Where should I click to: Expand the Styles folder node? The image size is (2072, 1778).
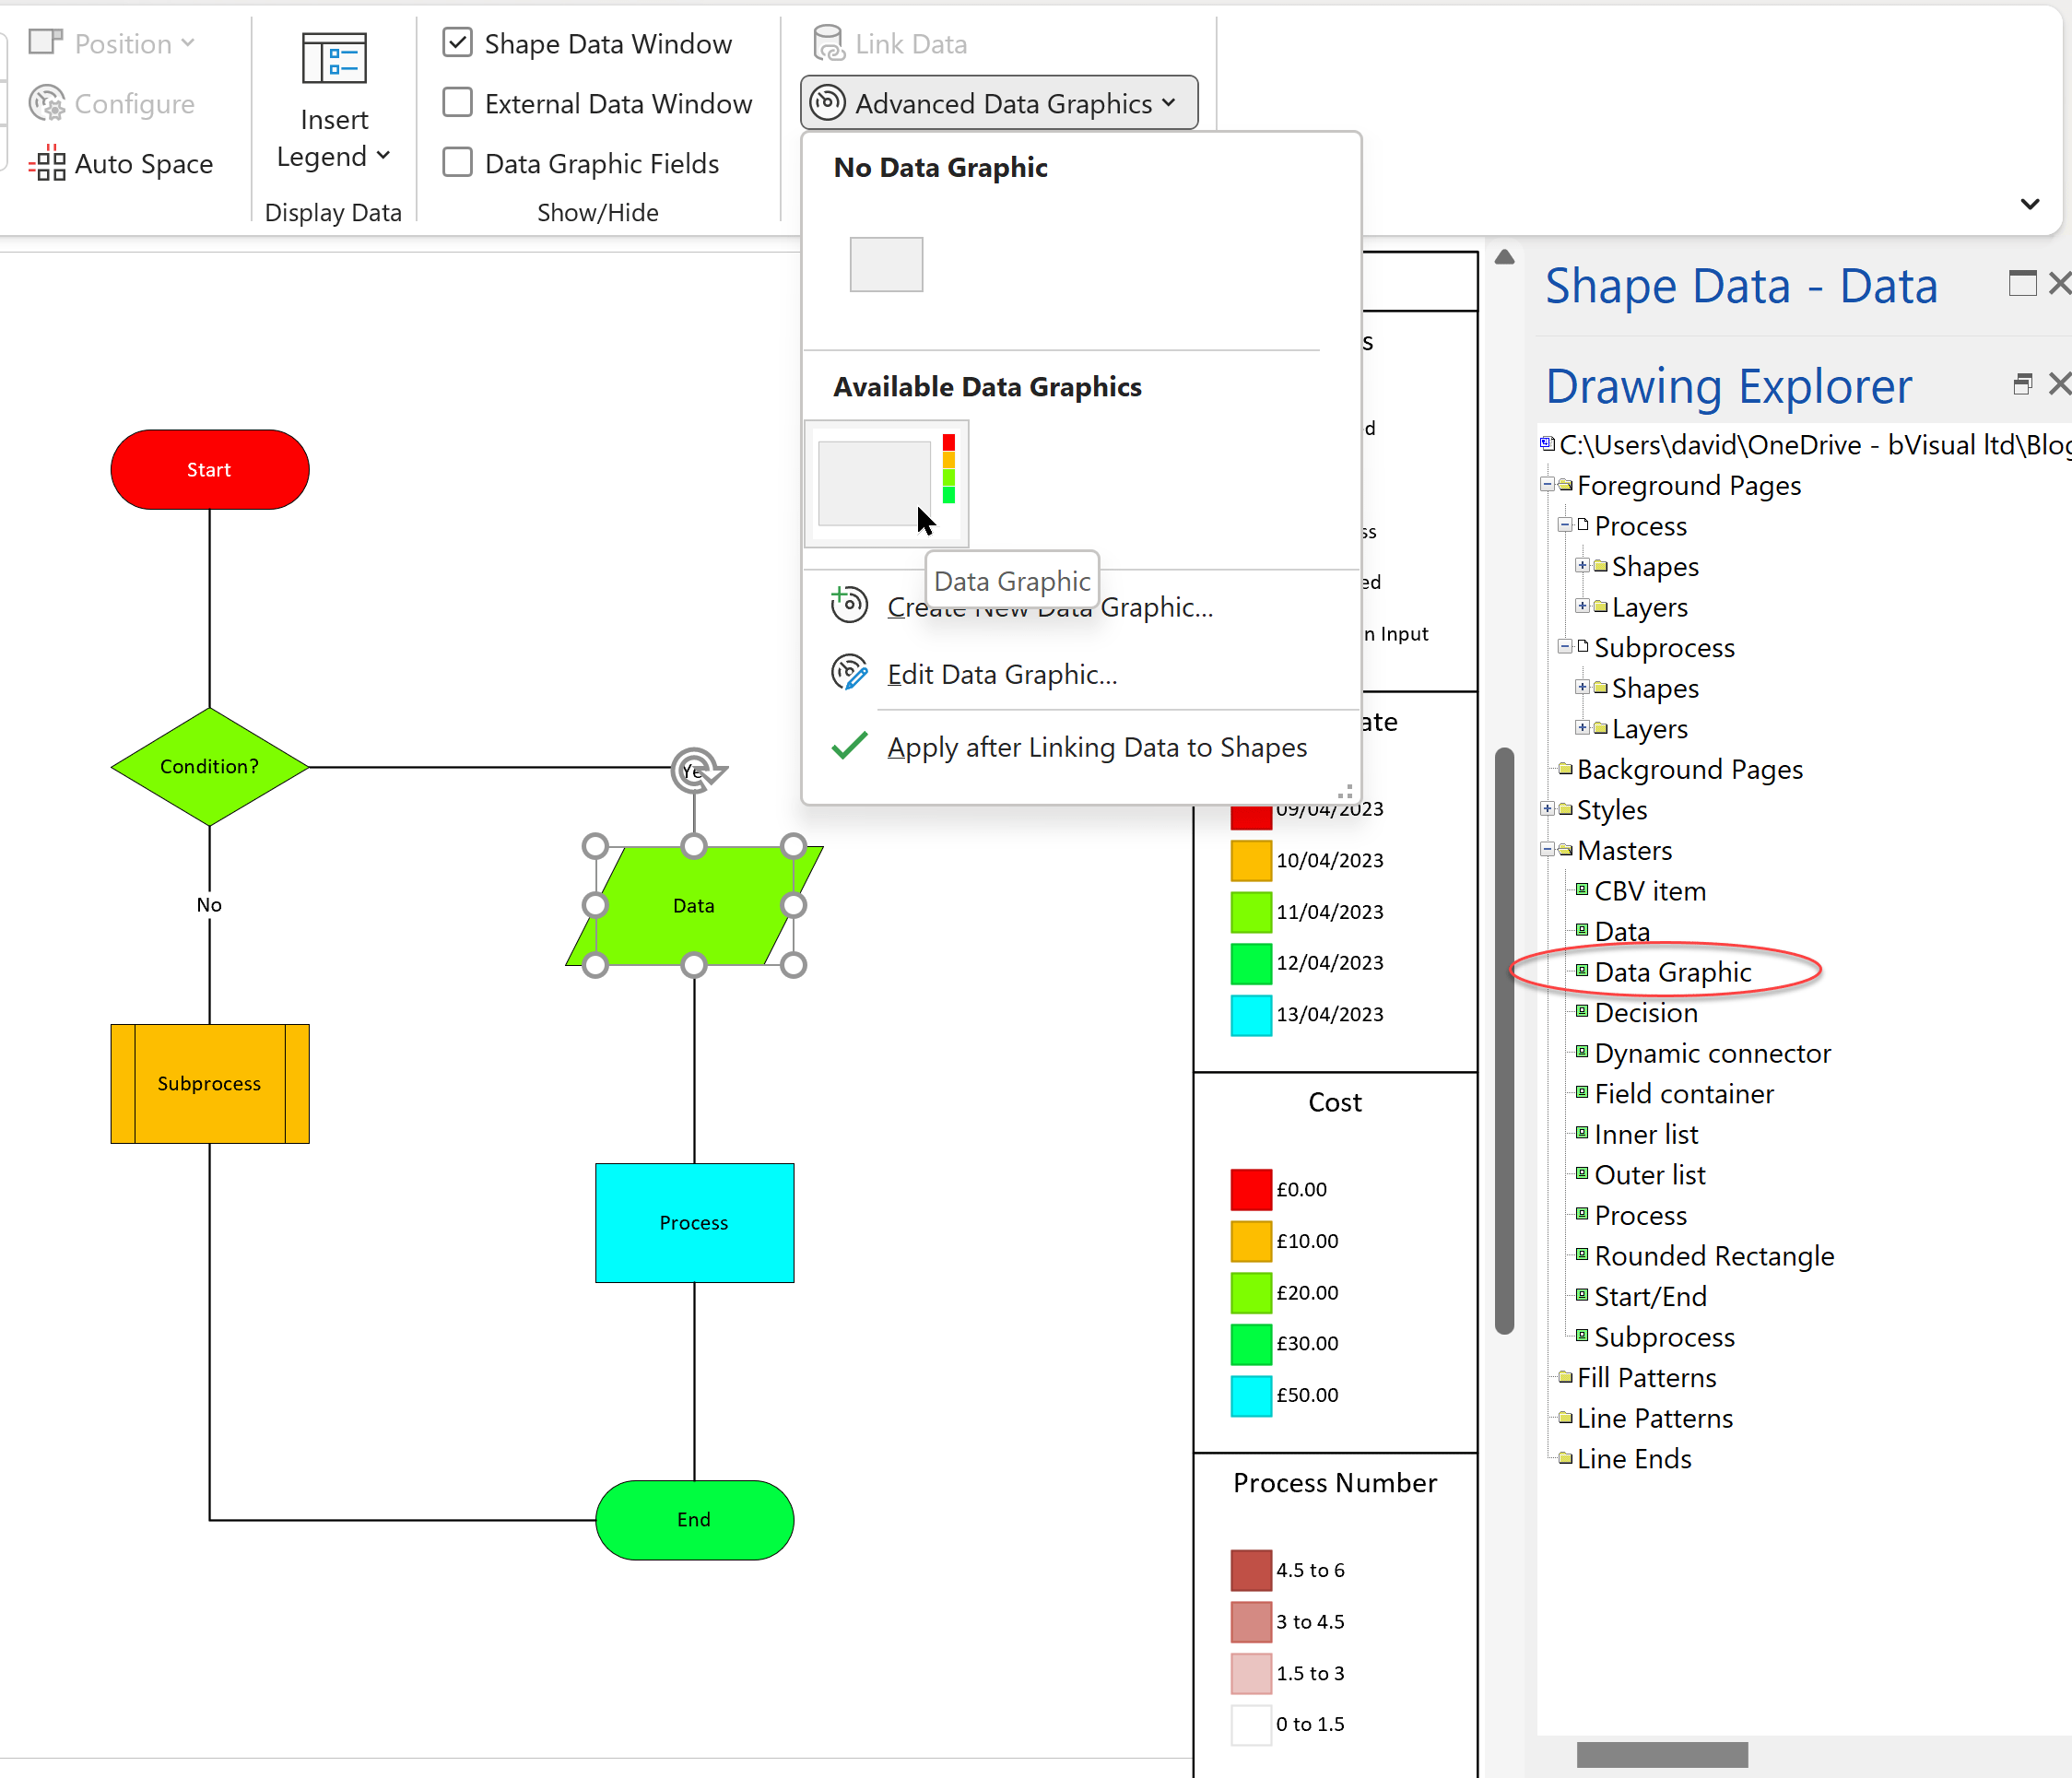(x=1547, y=809)
